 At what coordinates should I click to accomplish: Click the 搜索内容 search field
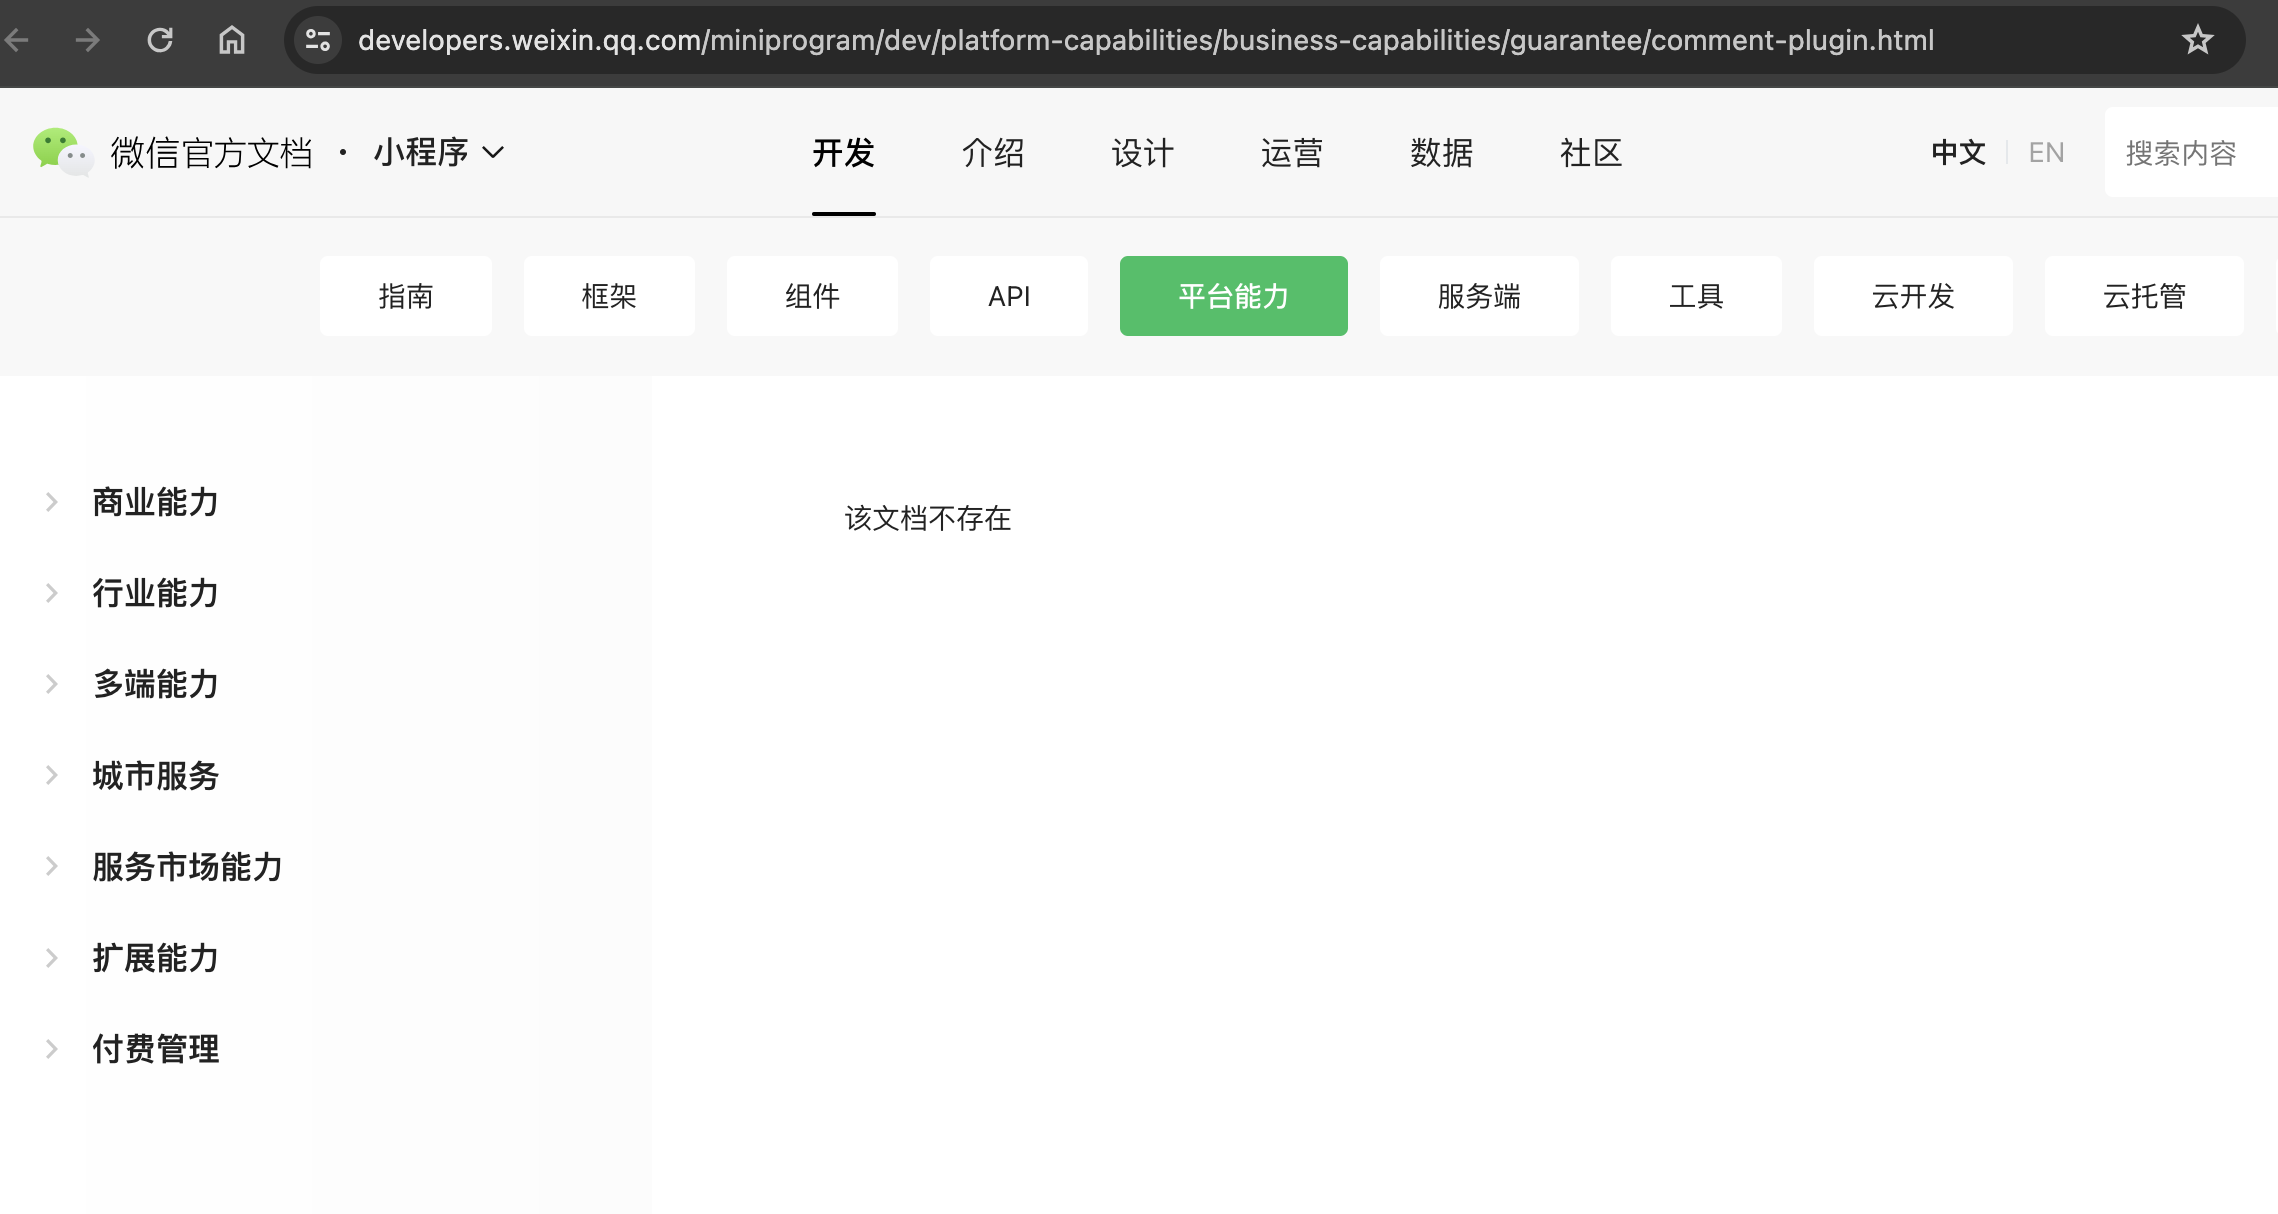pos(2185,153)
